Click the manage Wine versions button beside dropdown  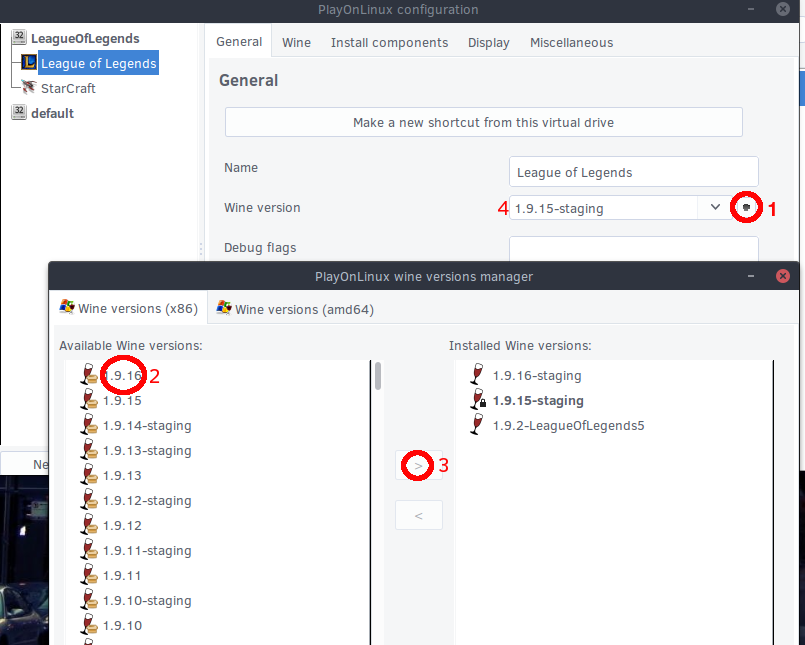point(746,207)
